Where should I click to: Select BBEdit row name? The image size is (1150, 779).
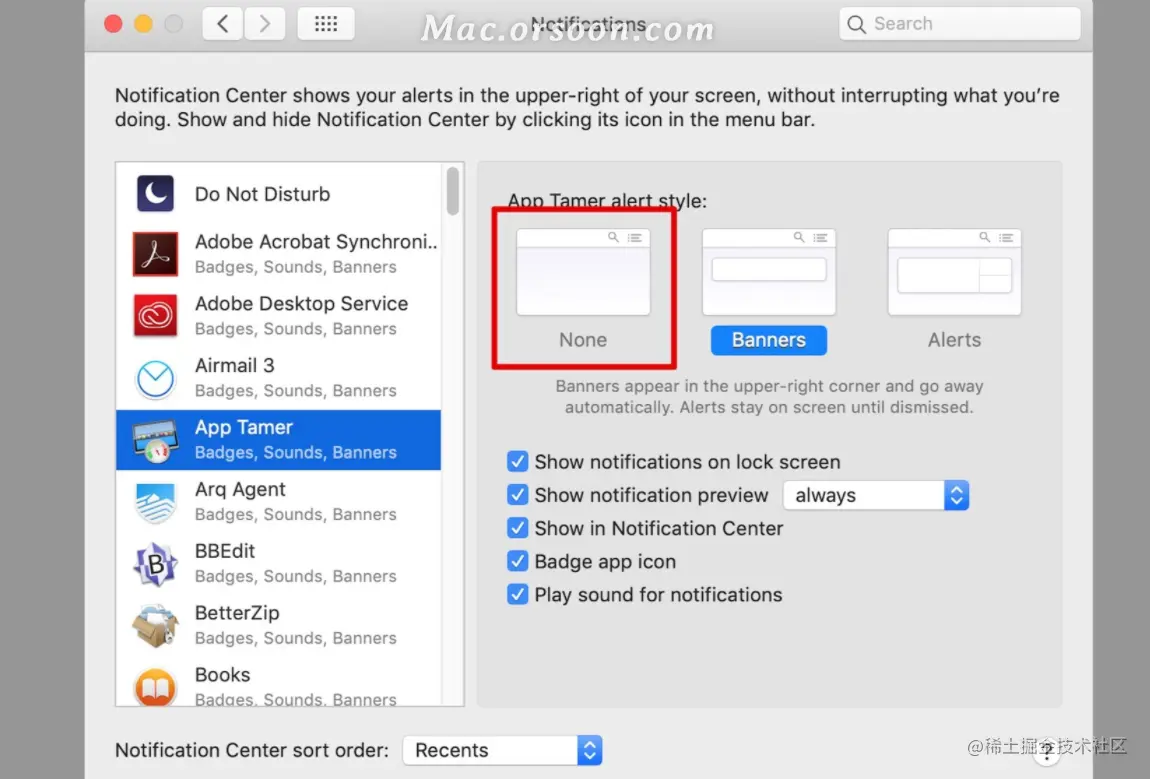[x=225, y=551]
